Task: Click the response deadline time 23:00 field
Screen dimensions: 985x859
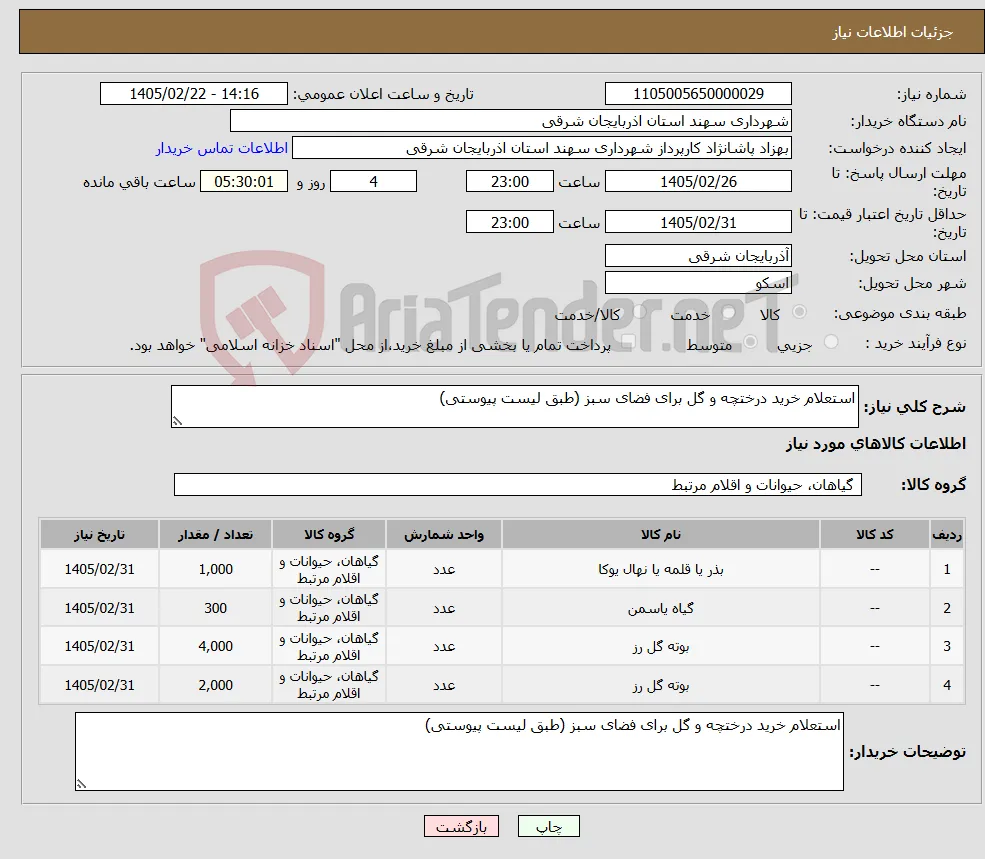Action: (509, 182)
